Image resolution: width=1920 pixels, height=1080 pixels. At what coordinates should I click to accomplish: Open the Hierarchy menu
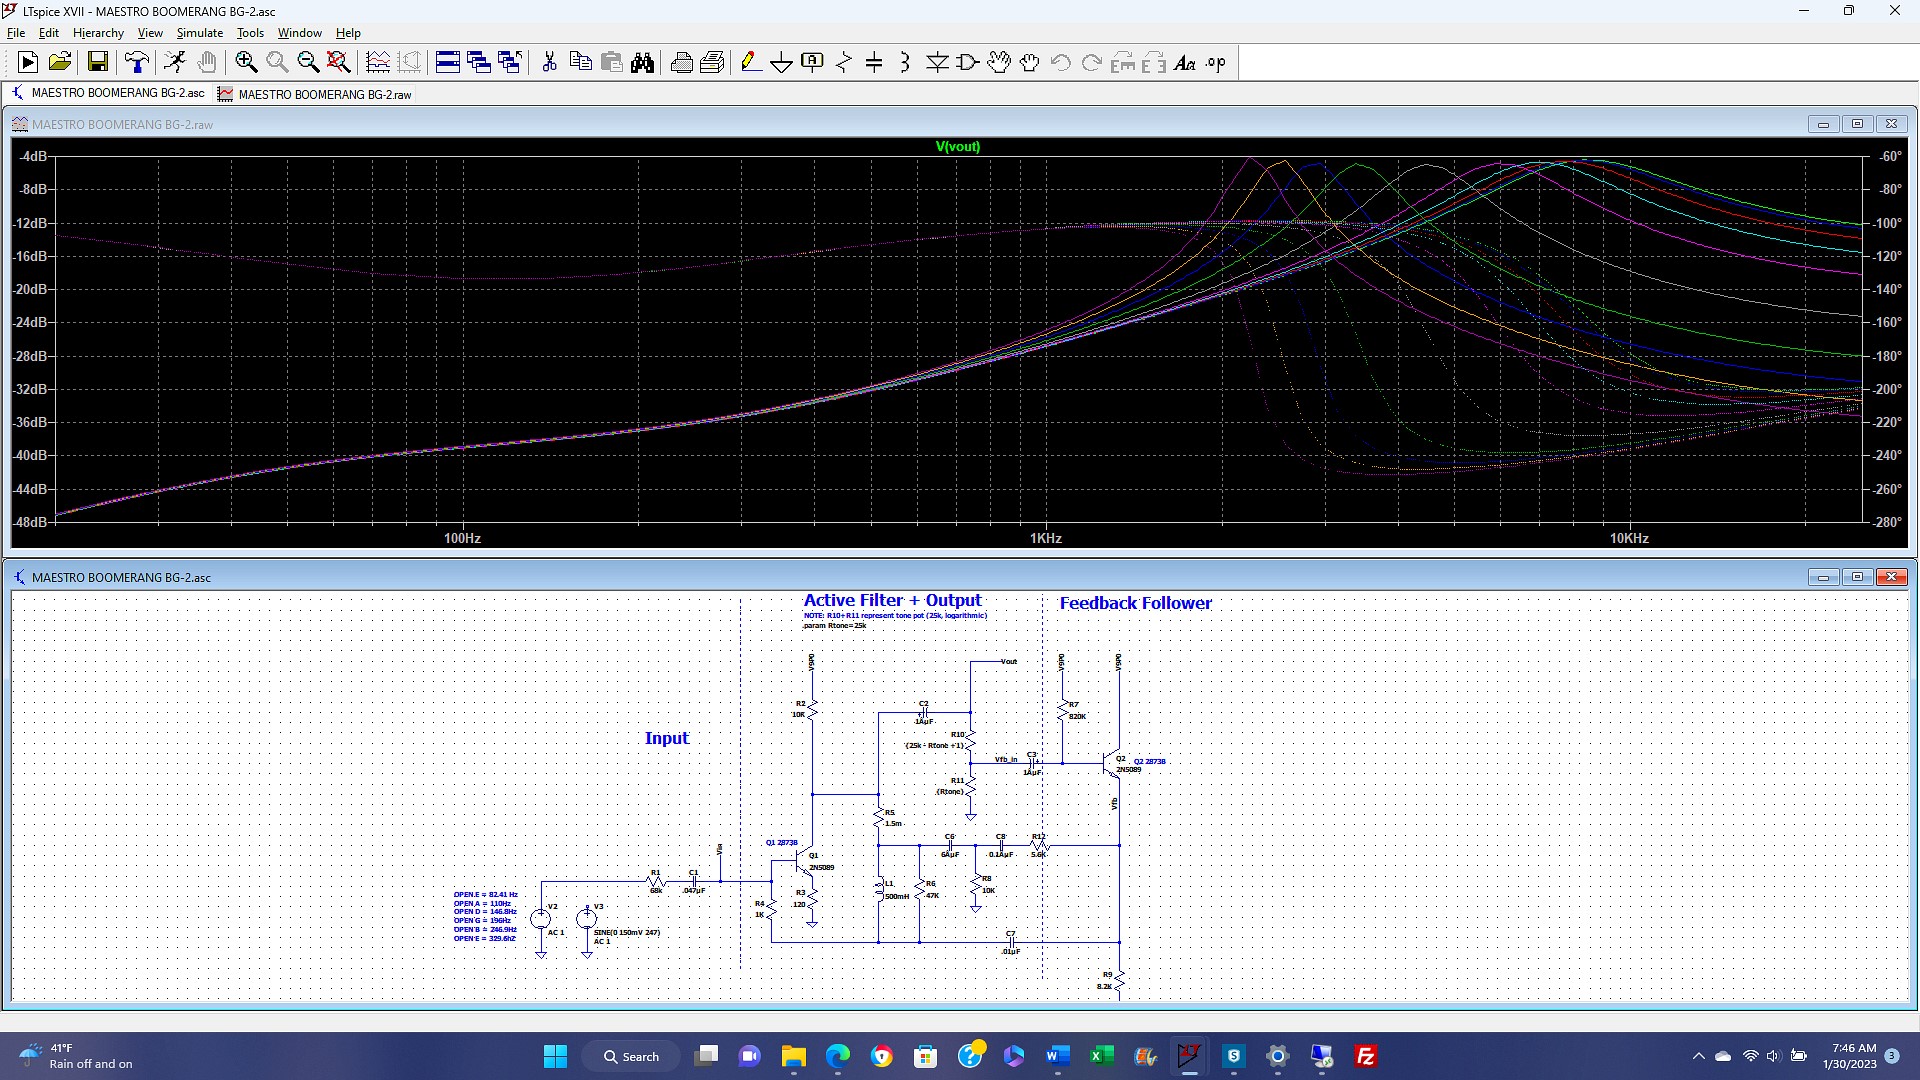click(98, 33)
